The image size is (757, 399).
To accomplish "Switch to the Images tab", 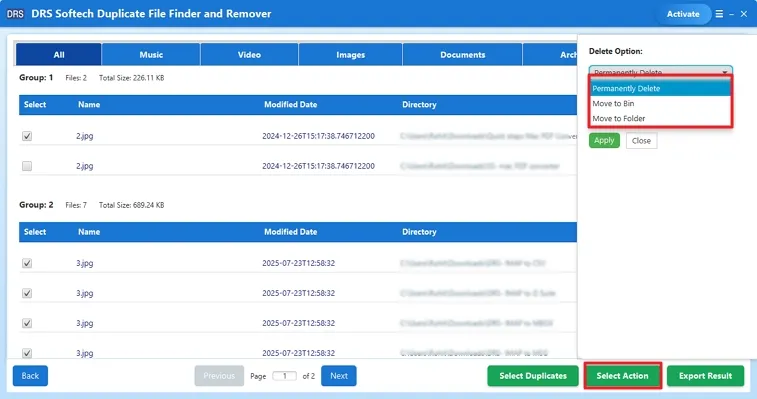I will point(350,55).
